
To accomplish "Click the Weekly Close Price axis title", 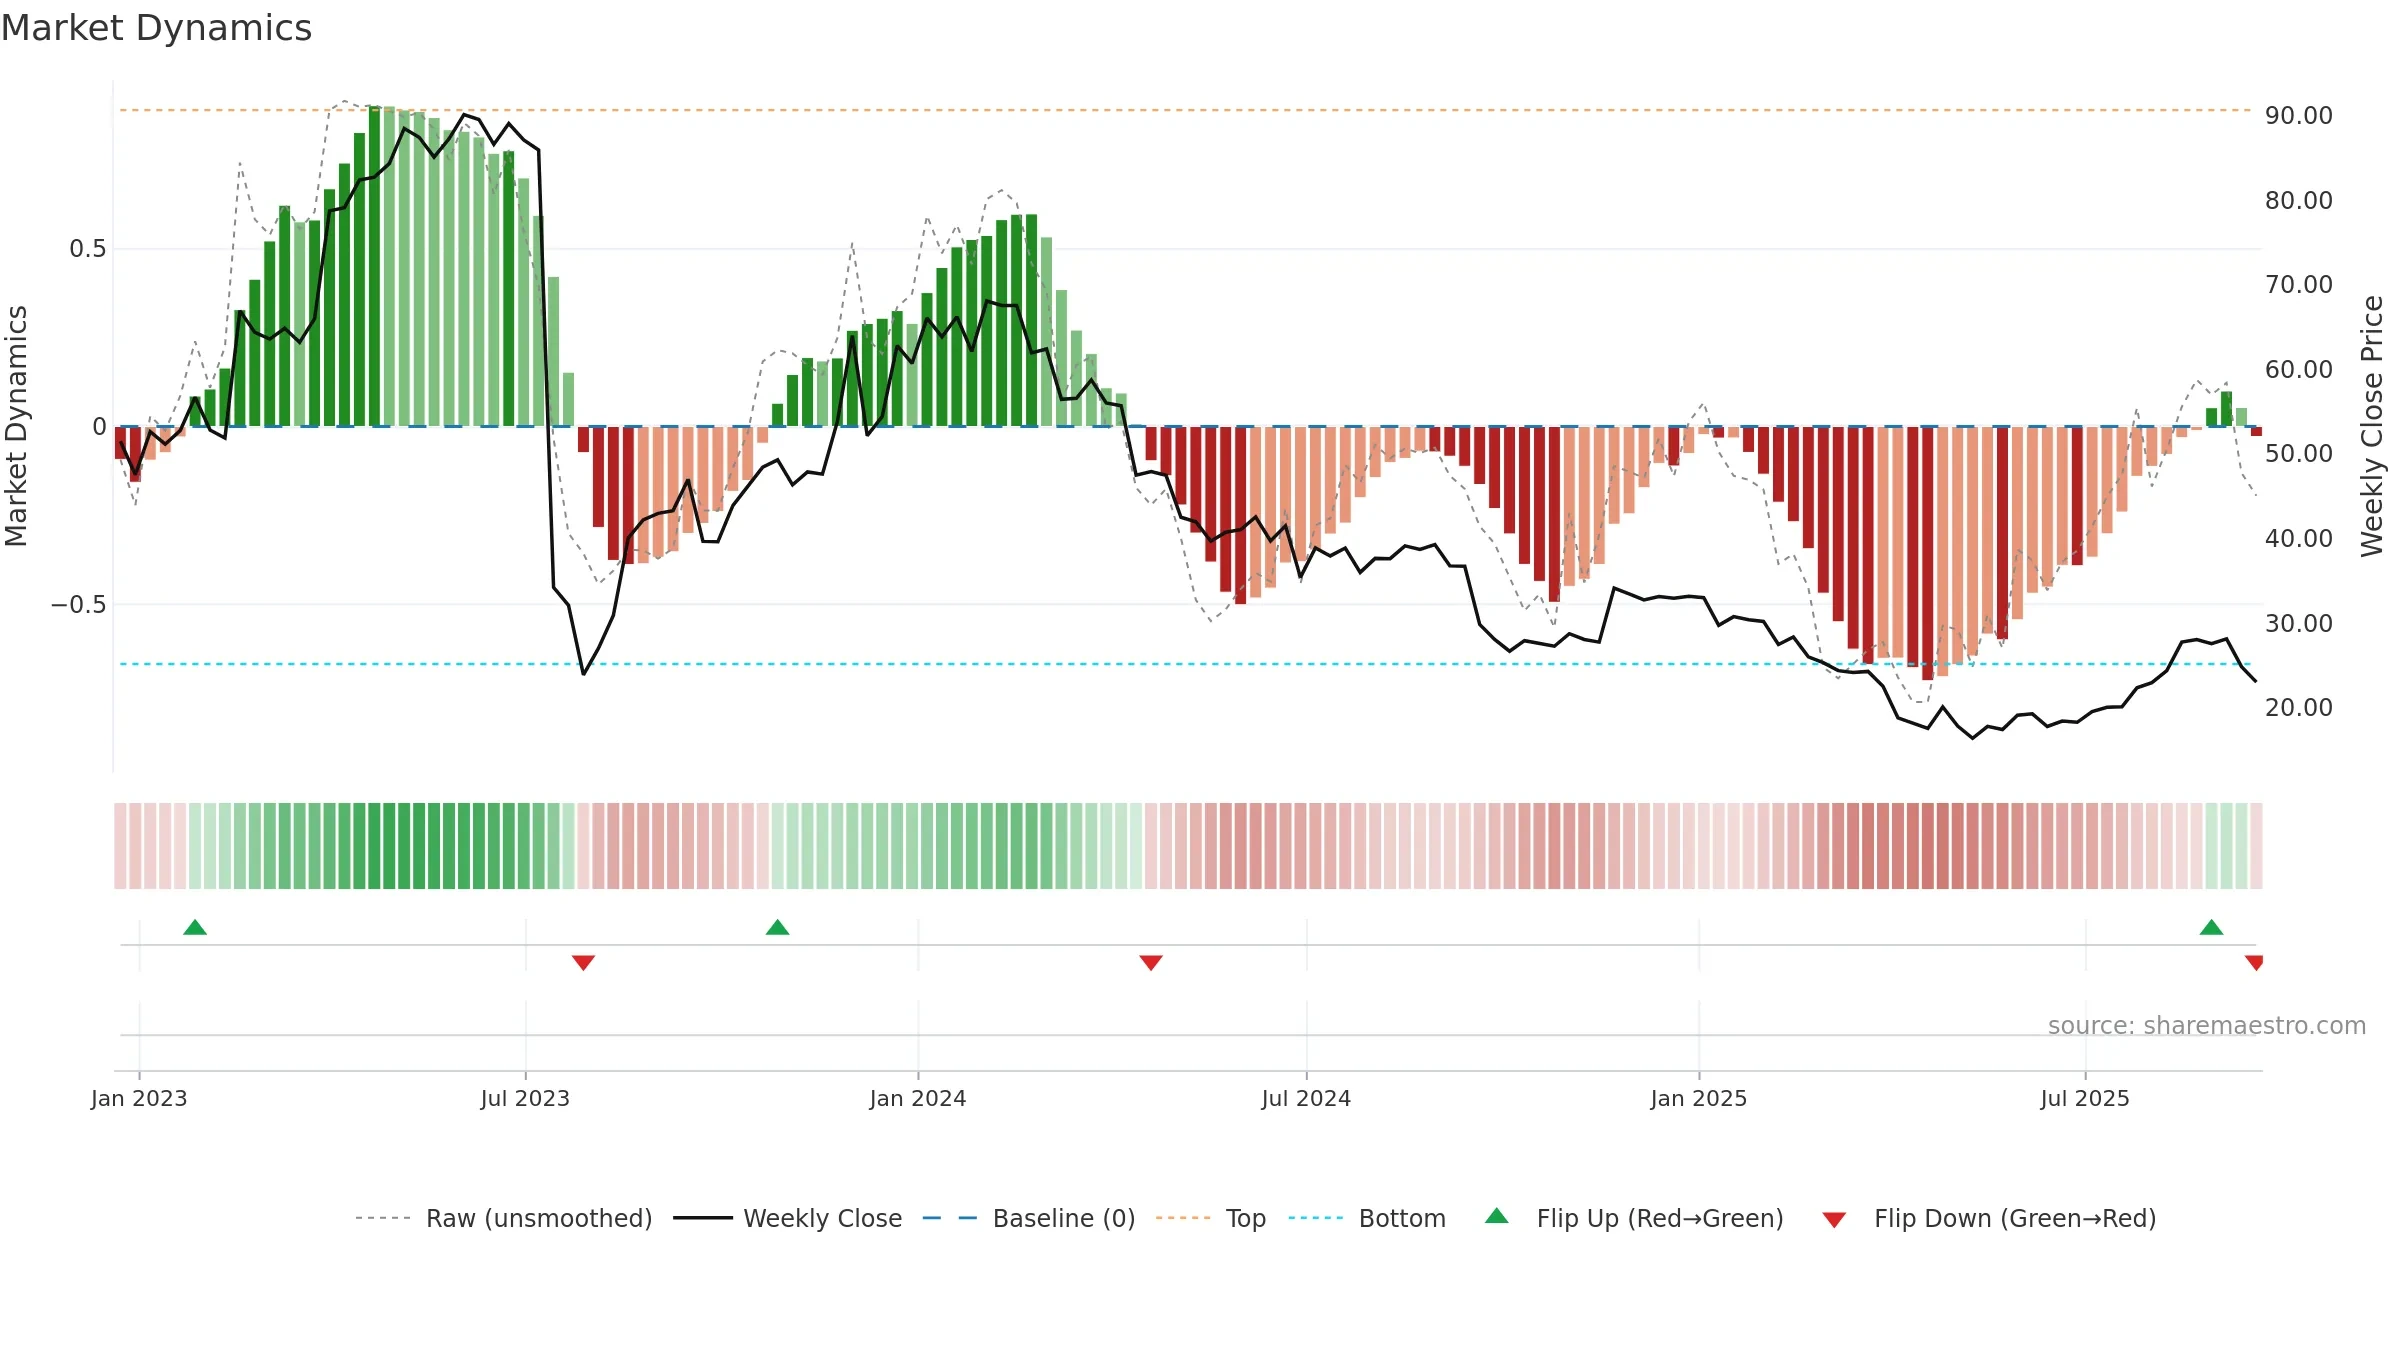I will point(2372,426).
